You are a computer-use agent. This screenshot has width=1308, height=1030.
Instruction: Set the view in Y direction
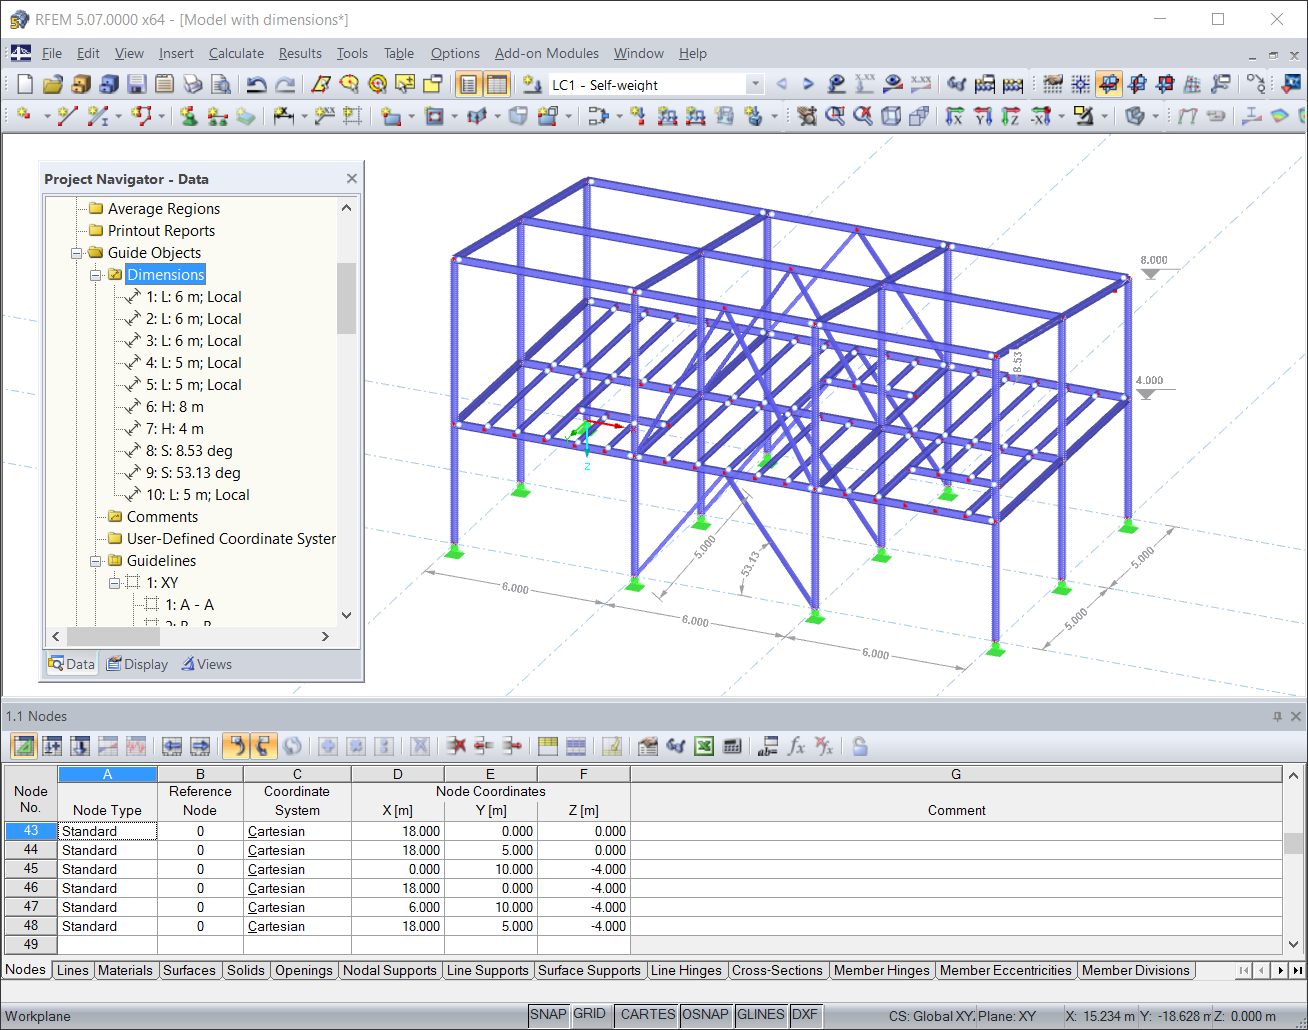point(983,117)
